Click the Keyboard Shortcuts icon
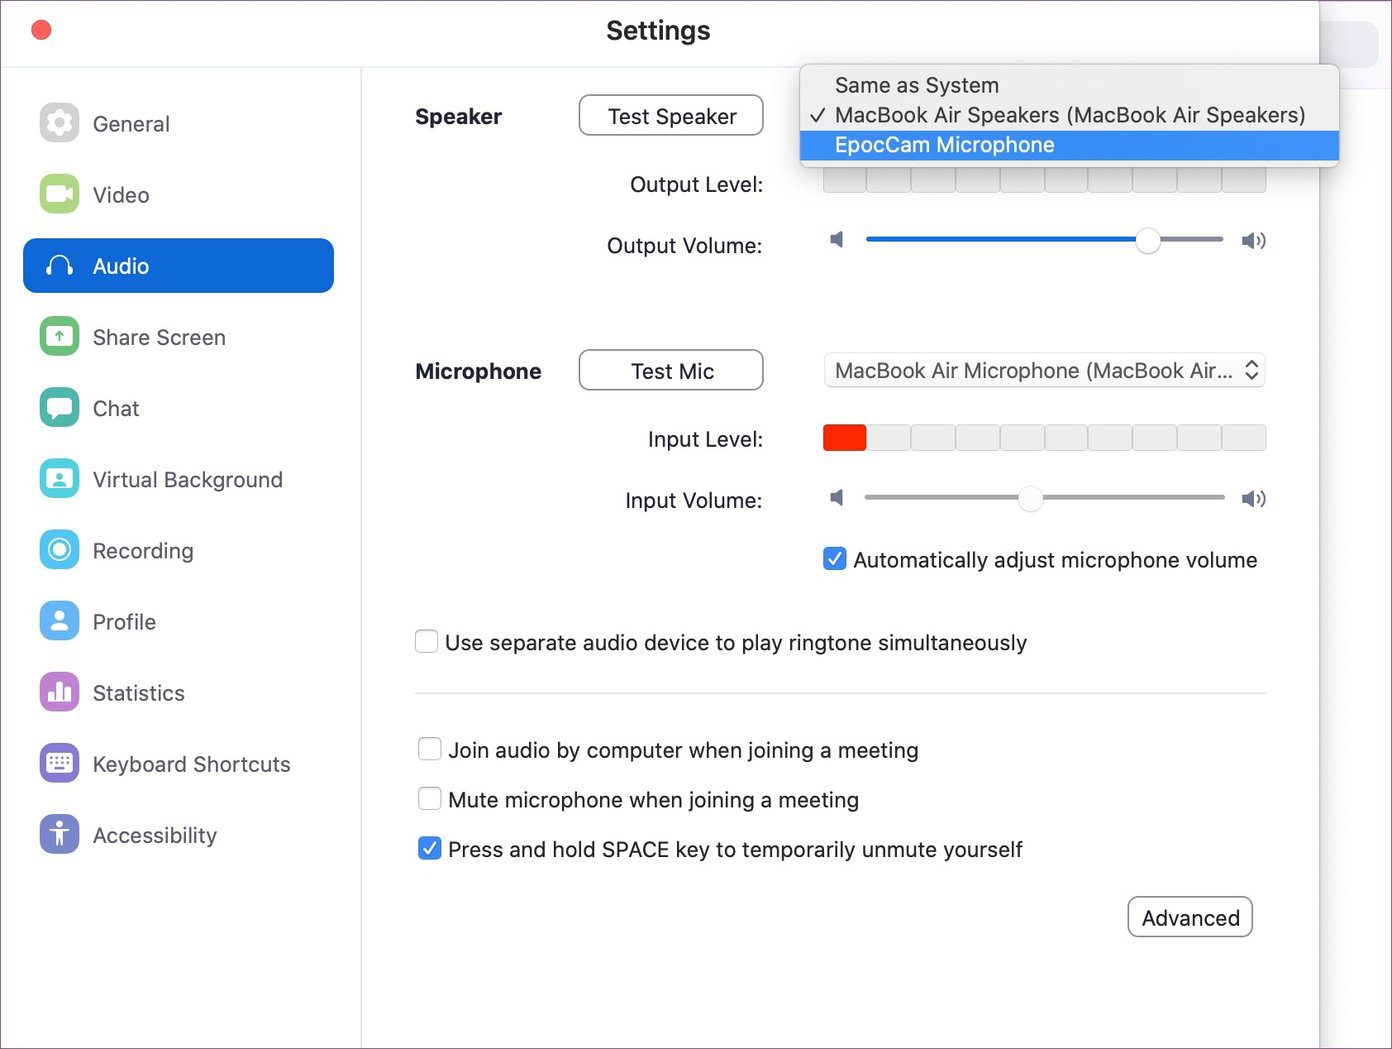 click(x=59, y=763)
